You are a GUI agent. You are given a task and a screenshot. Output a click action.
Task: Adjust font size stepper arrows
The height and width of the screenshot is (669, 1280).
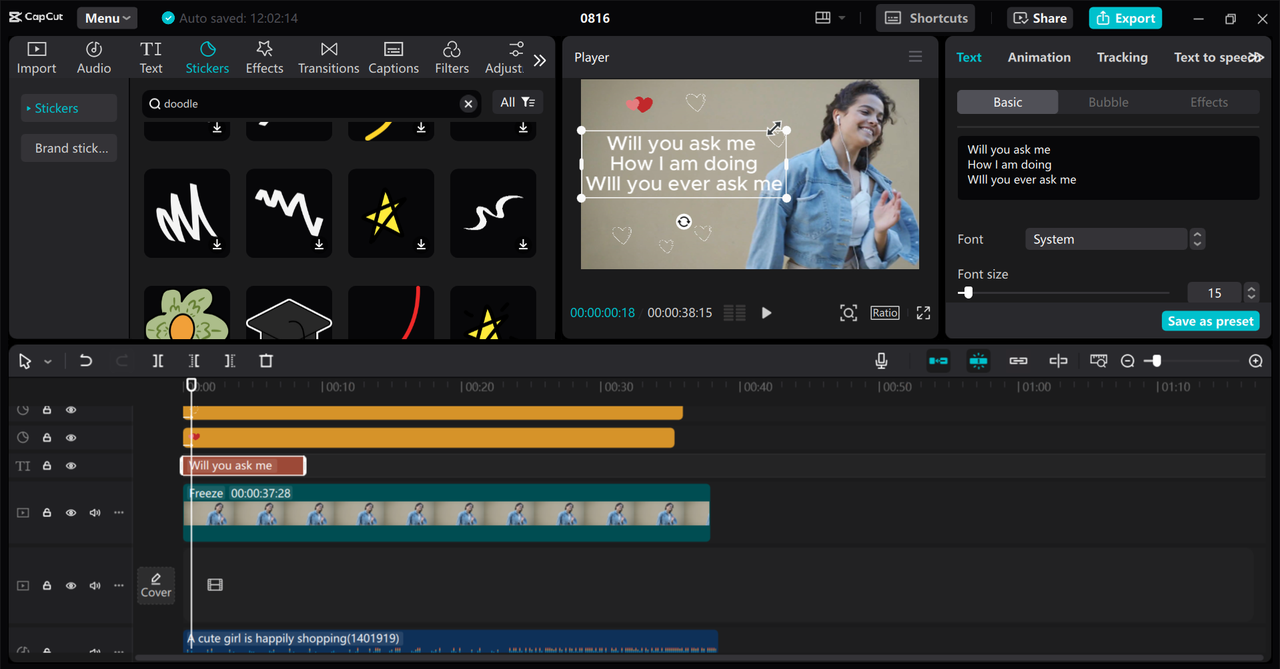(x=1251, y=293)
